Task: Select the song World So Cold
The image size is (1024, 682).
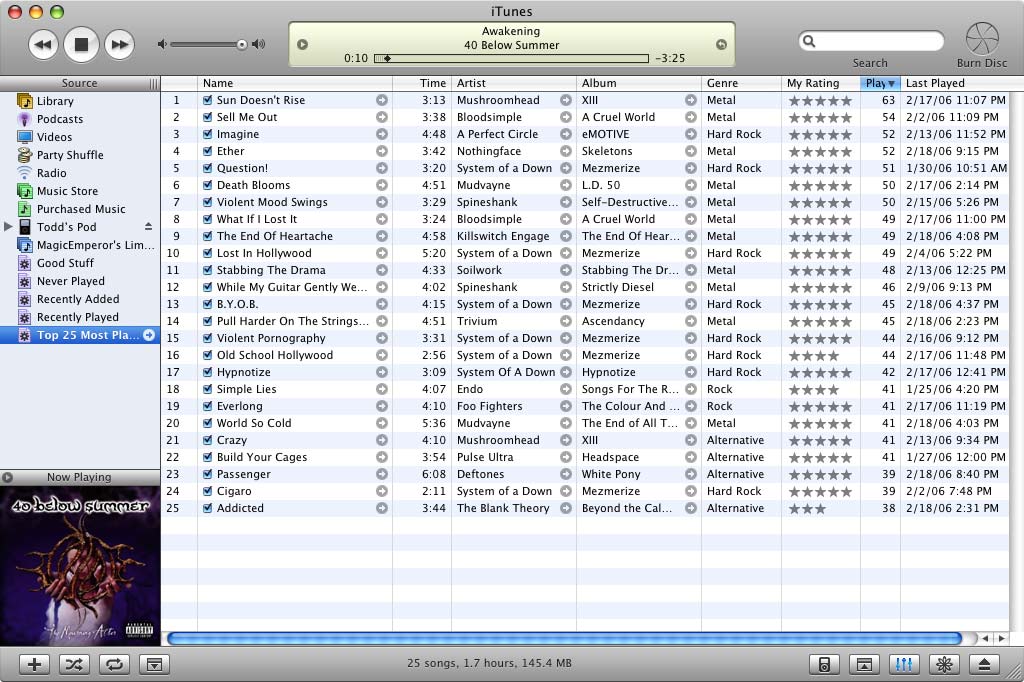Action: point(584,423)
